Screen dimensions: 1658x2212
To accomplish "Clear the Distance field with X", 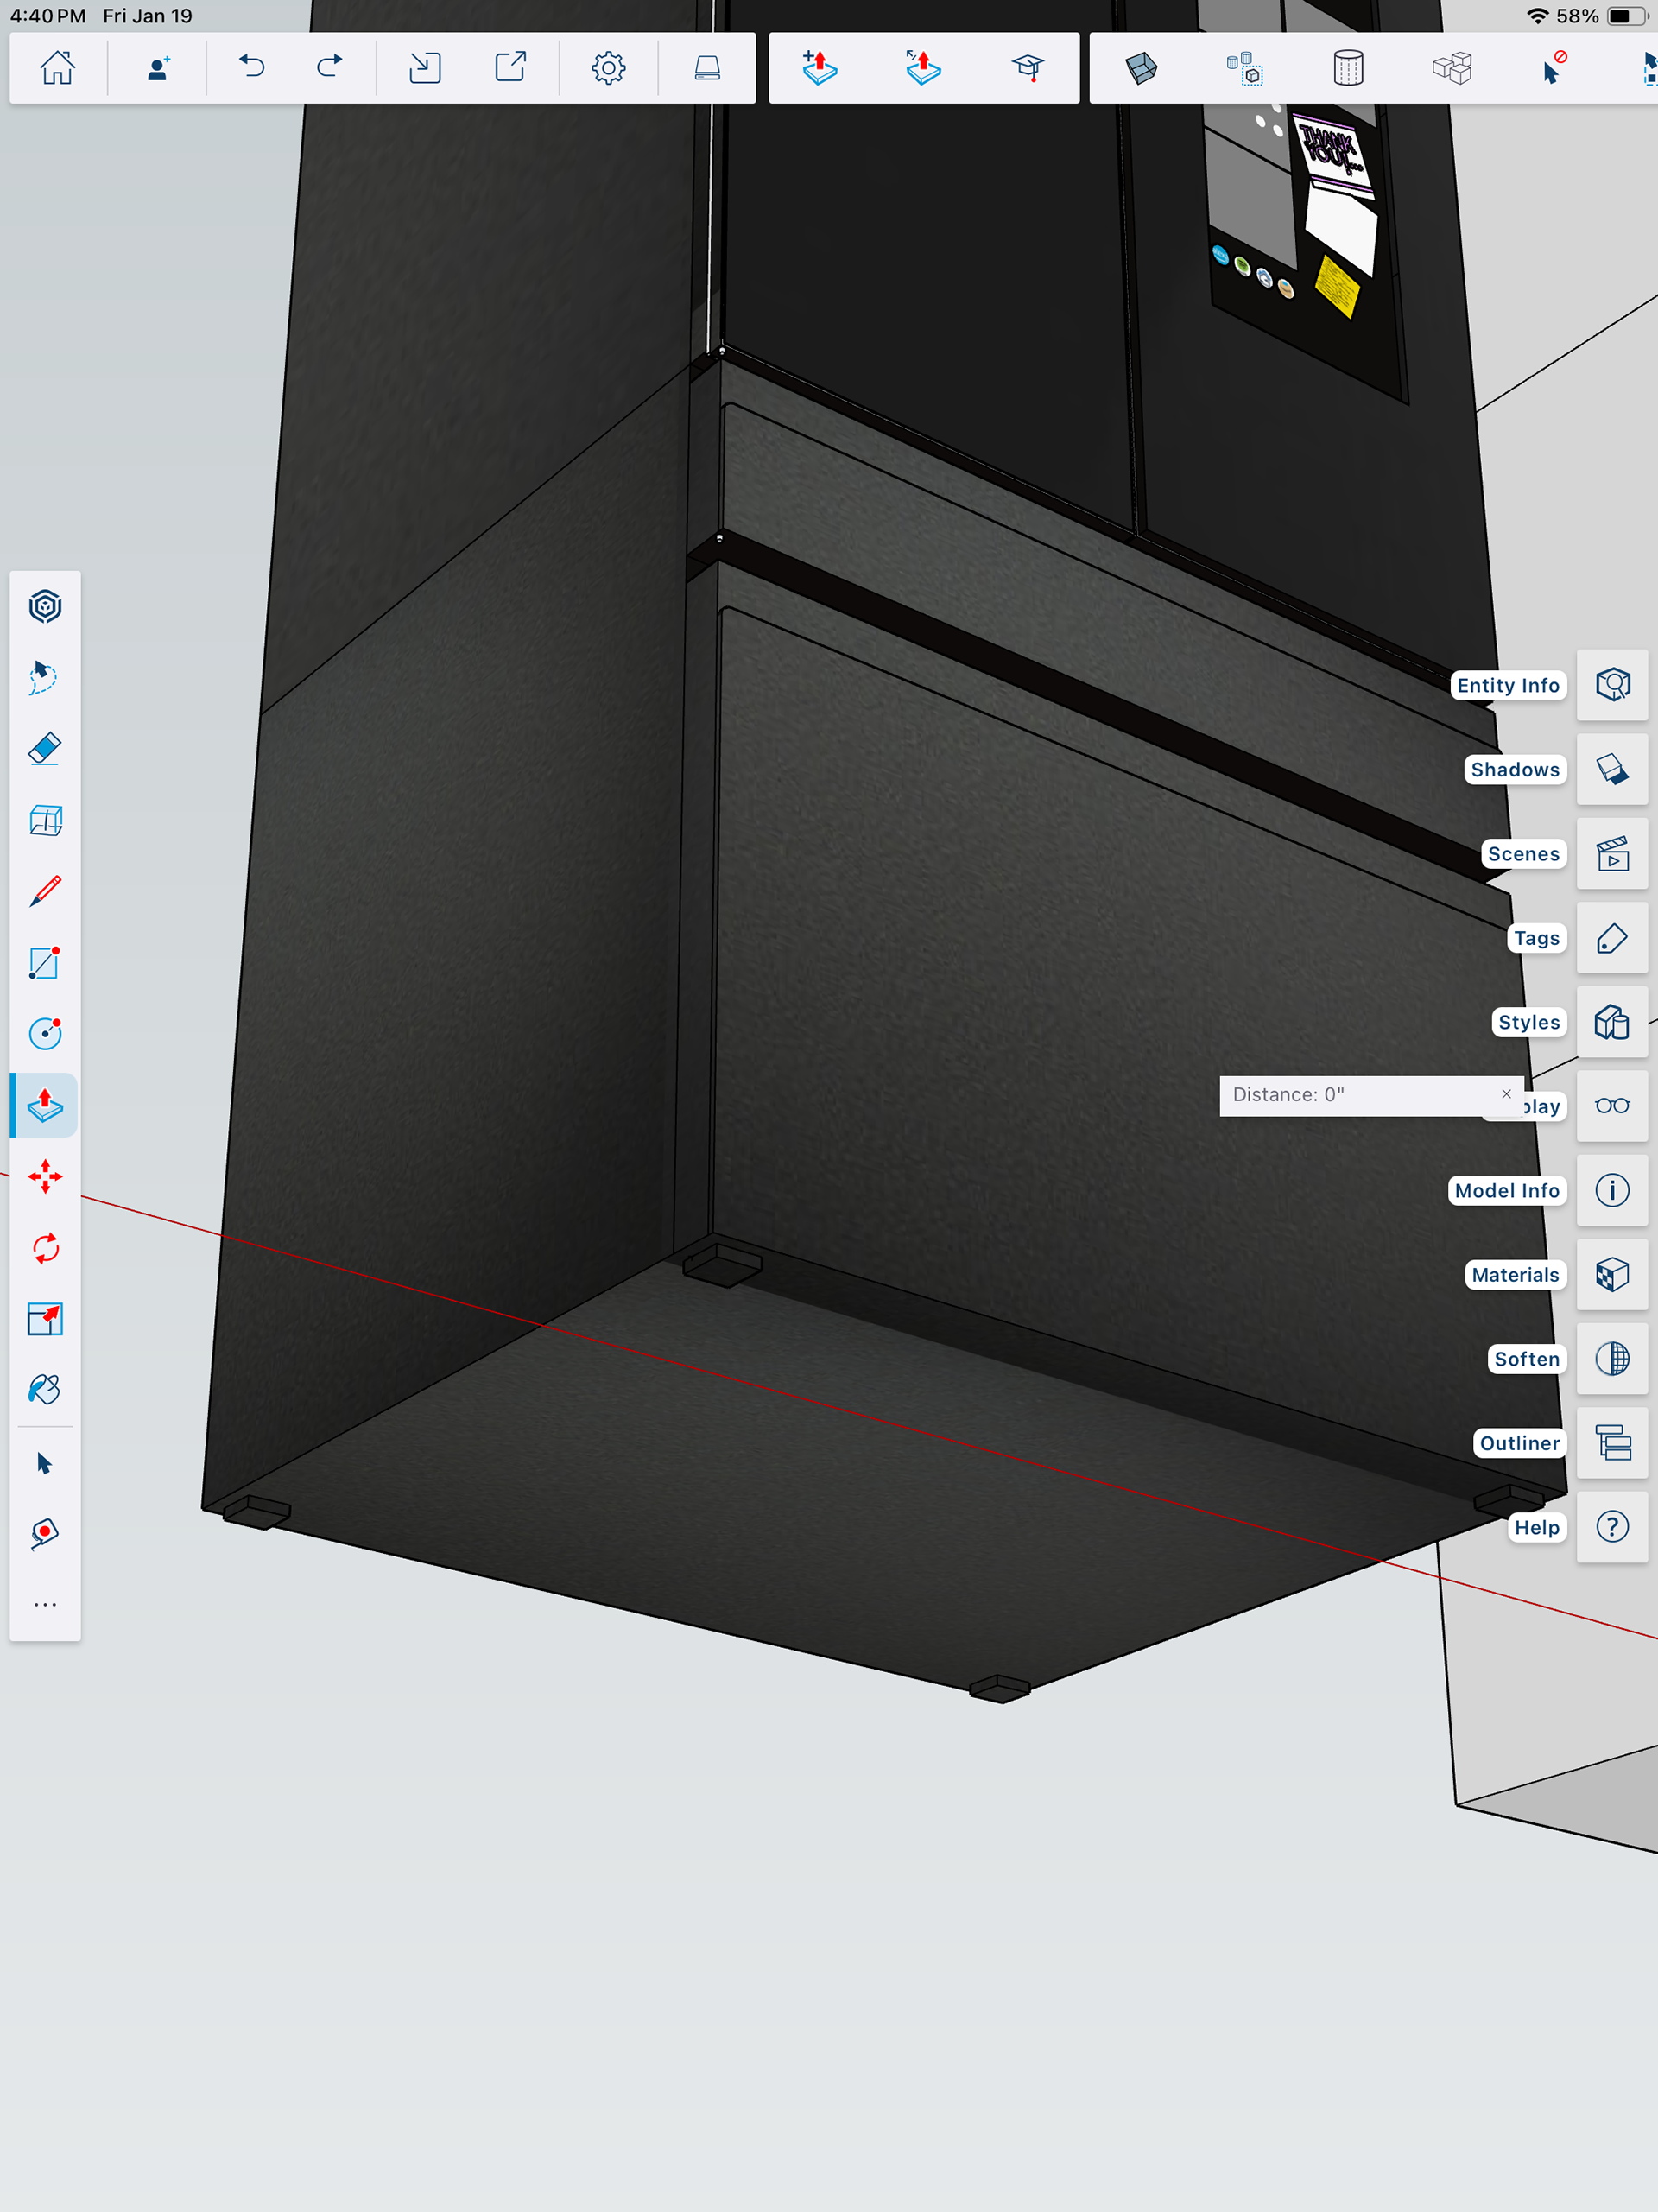I will (1506, 1094).
